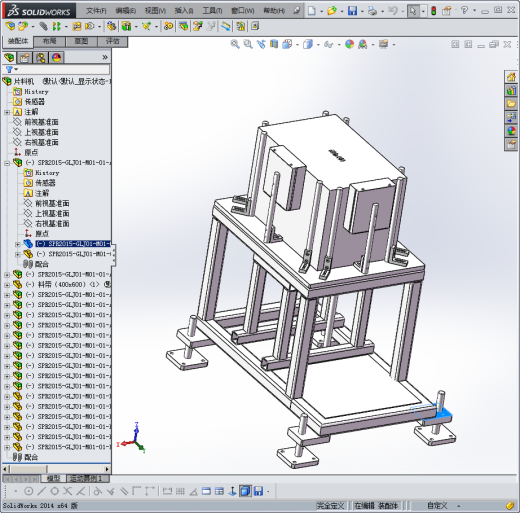The height and width of the screenshot is (513, 520).
Task: Click the Move Component icon
Action: tap(90, 26)
